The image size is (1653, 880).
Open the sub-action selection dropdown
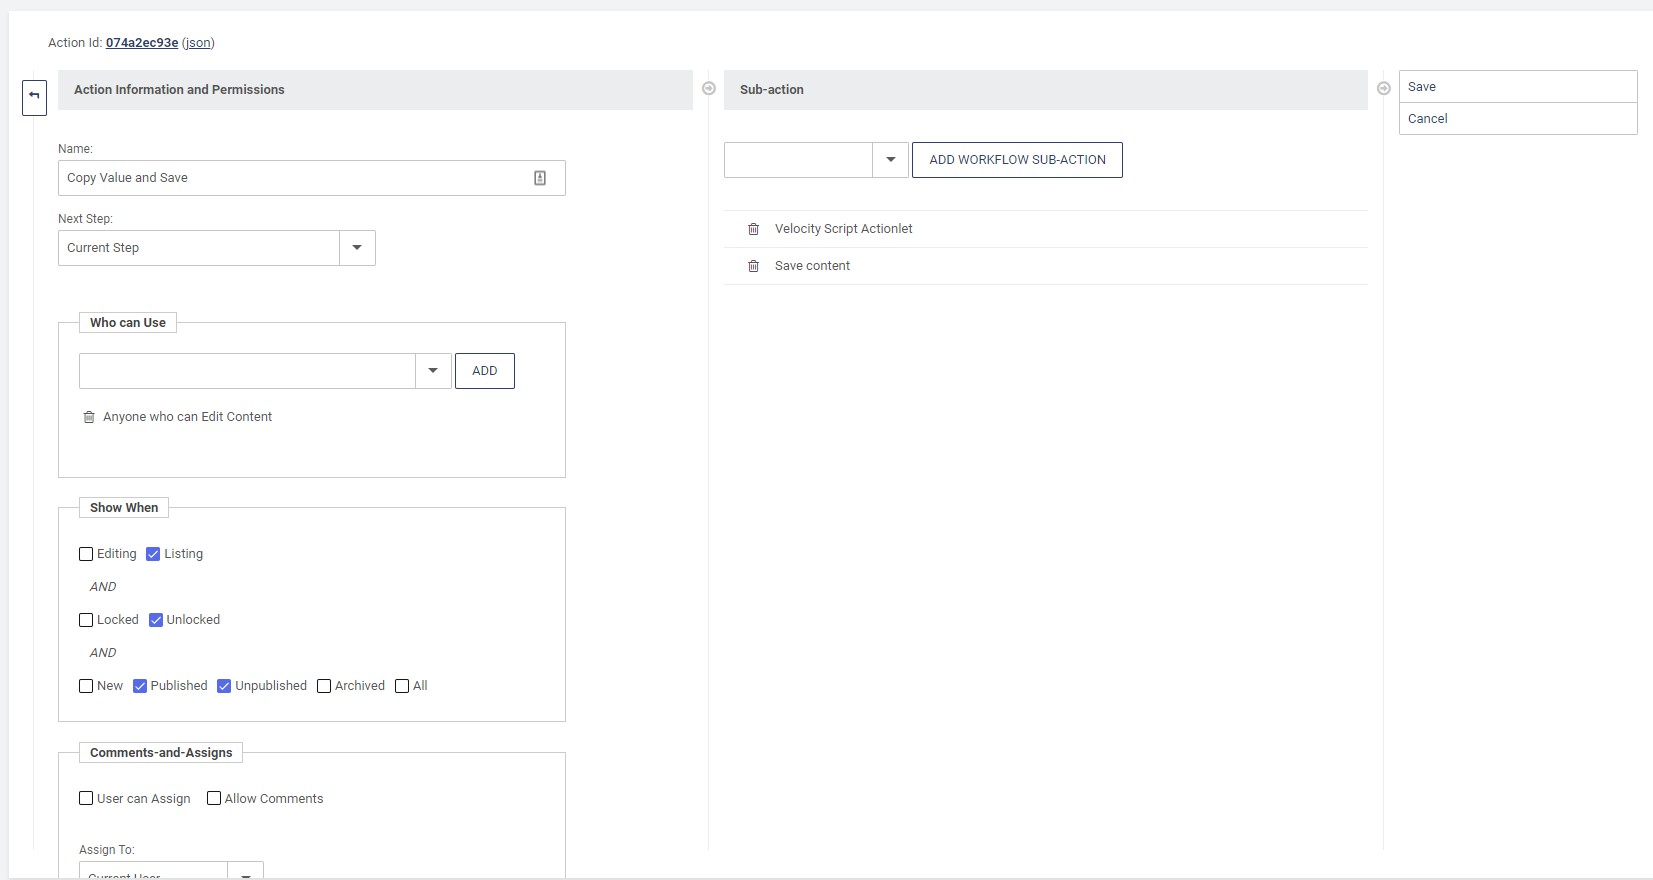(x=890, y=160)
